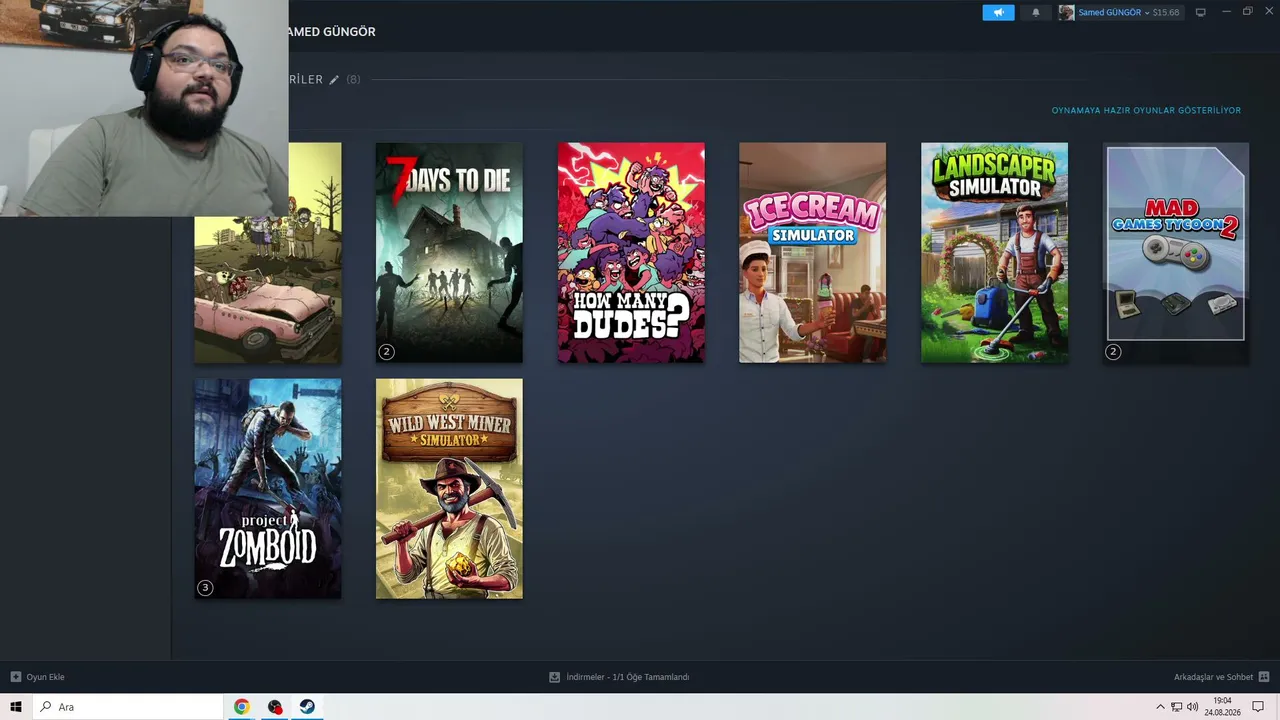Click the Windows taskbar search box Ara
The height and width of the screenshot is (720, 1280).
[x=128, y=707]
